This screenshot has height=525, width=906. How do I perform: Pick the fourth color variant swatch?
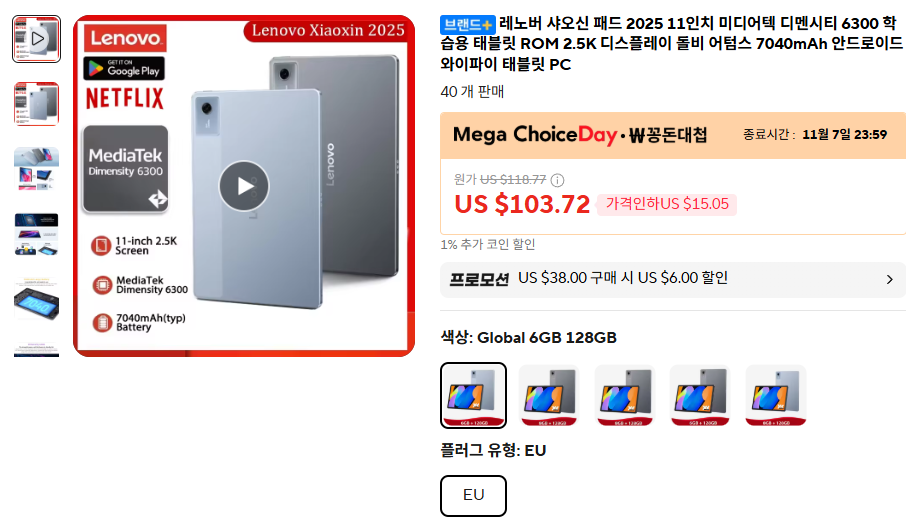point(700,396)
